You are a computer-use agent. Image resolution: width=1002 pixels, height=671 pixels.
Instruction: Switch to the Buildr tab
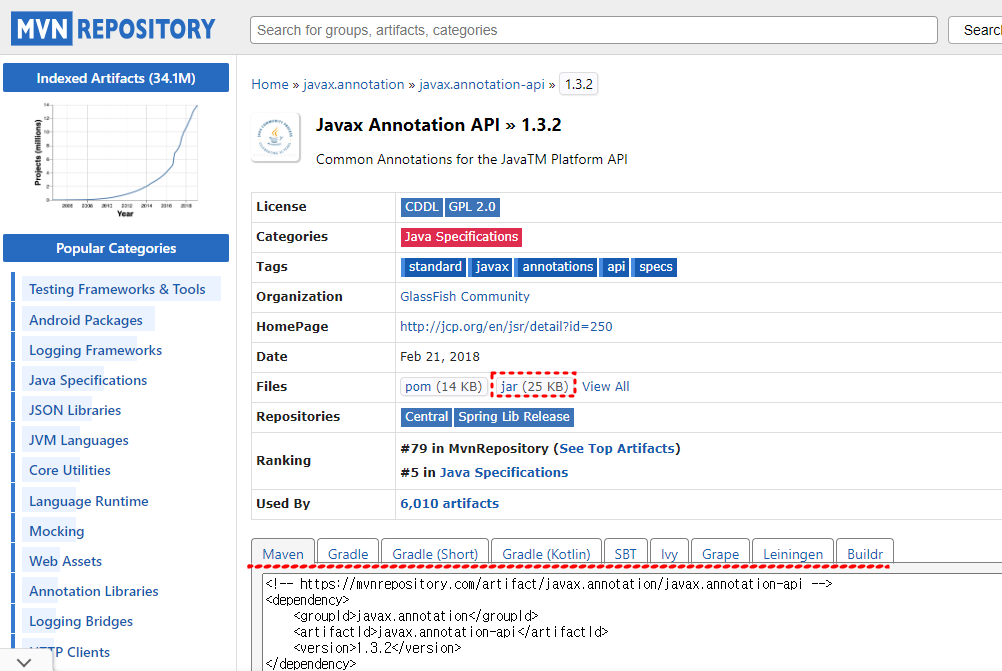pyautogui.click(x=865, y=553)
